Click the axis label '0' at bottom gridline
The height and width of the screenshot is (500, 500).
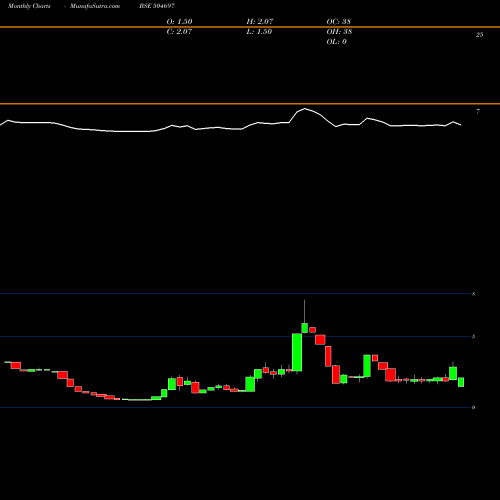tap(473, 407)
